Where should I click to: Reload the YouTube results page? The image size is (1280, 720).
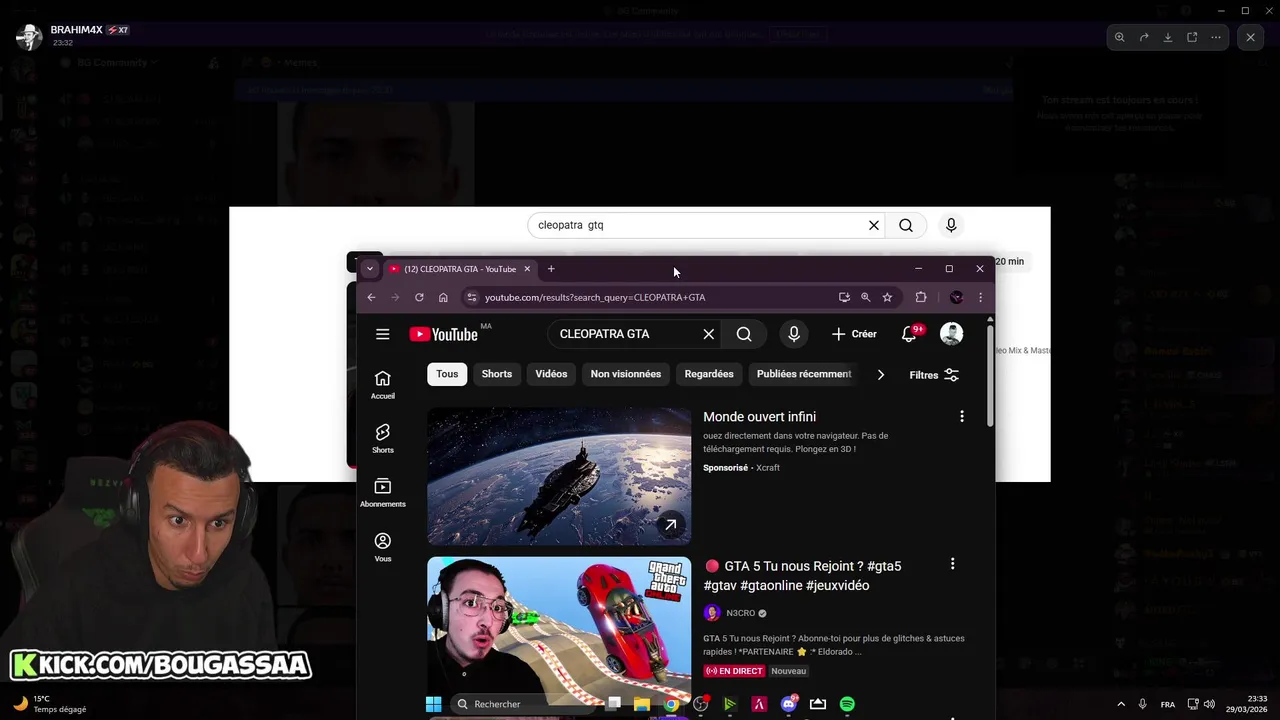click(x=419, y=297)
